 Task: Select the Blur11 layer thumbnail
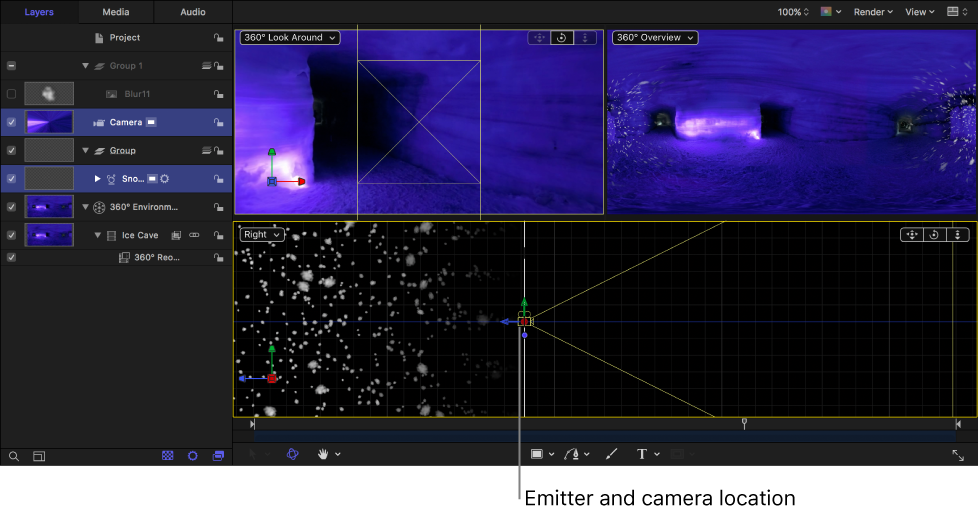(x=49, y=94)
